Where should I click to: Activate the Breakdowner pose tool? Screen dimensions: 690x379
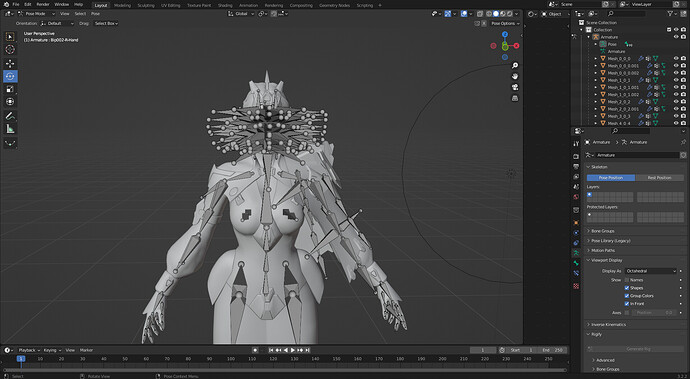10,143
